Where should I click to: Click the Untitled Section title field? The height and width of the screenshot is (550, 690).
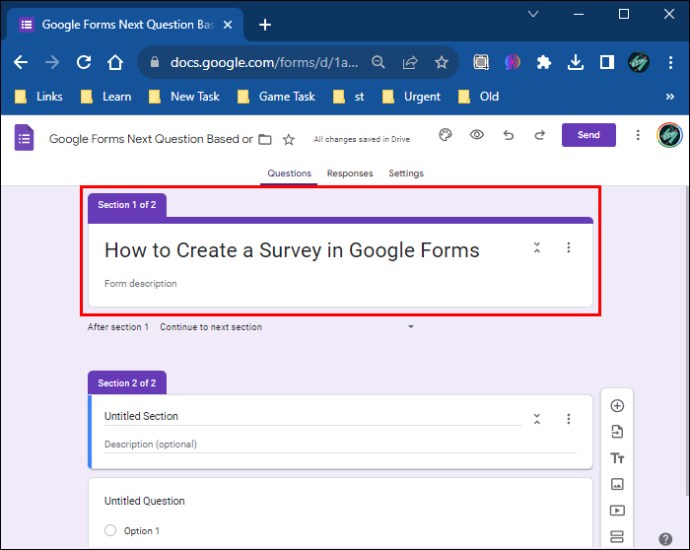click(x=312, y=416)
